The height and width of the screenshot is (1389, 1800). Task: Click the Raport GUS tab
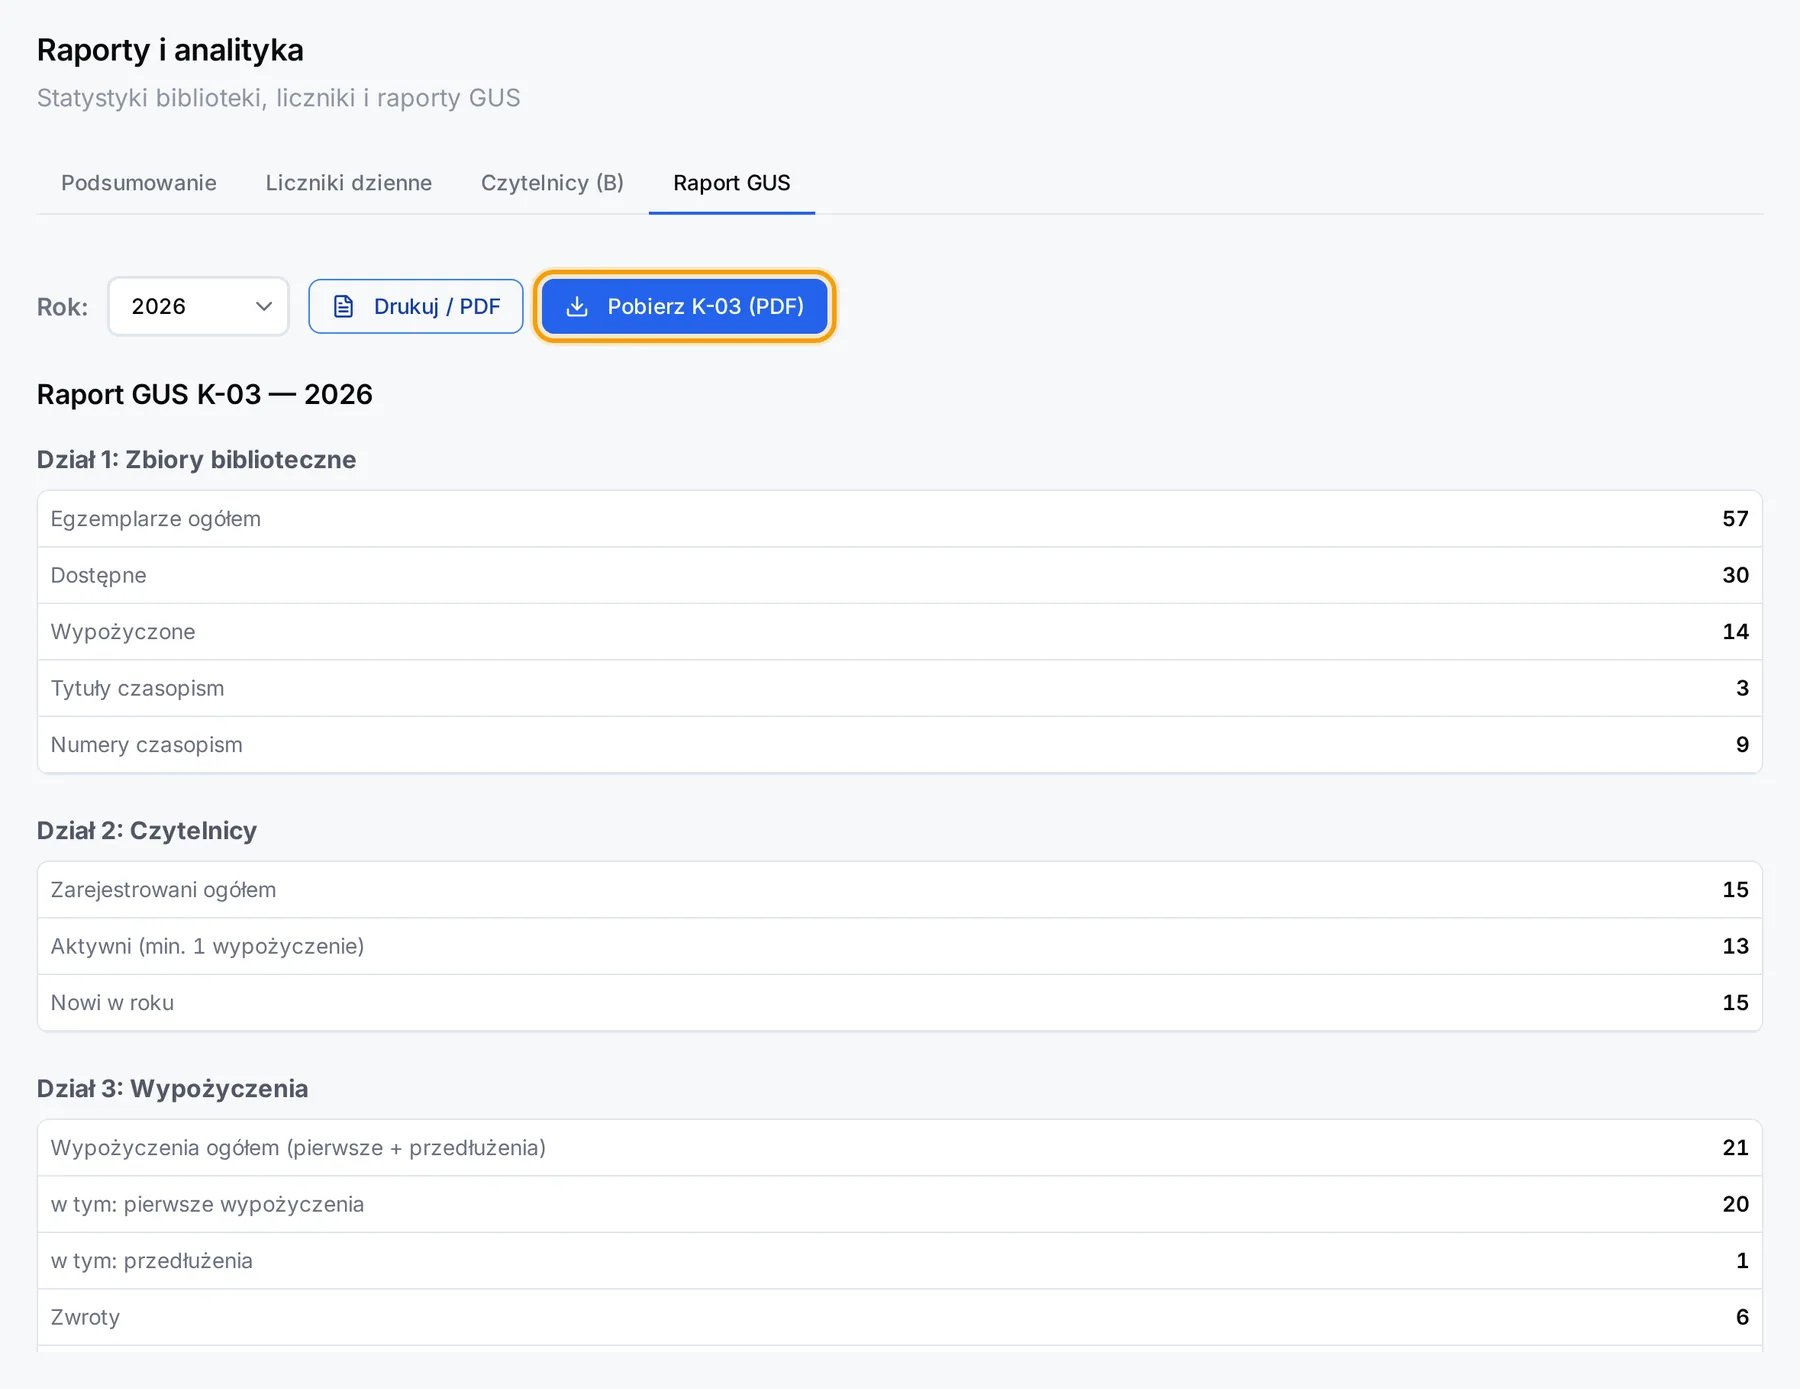[732, 183]
